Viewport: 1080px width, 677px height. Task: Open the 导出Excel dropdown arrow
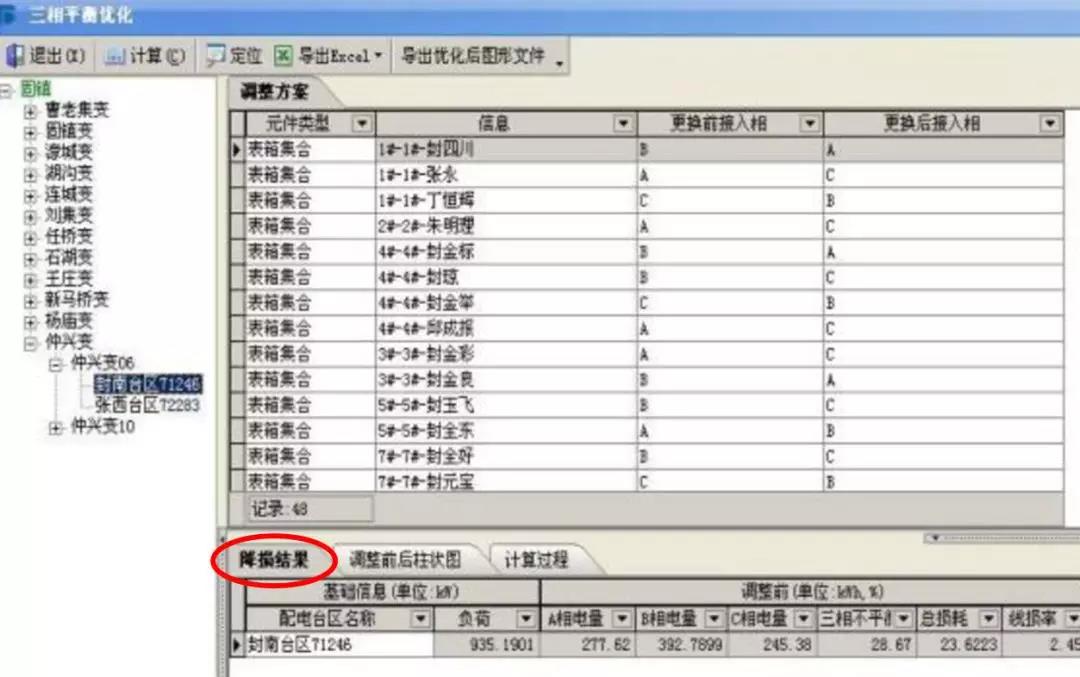pos(378,57)
